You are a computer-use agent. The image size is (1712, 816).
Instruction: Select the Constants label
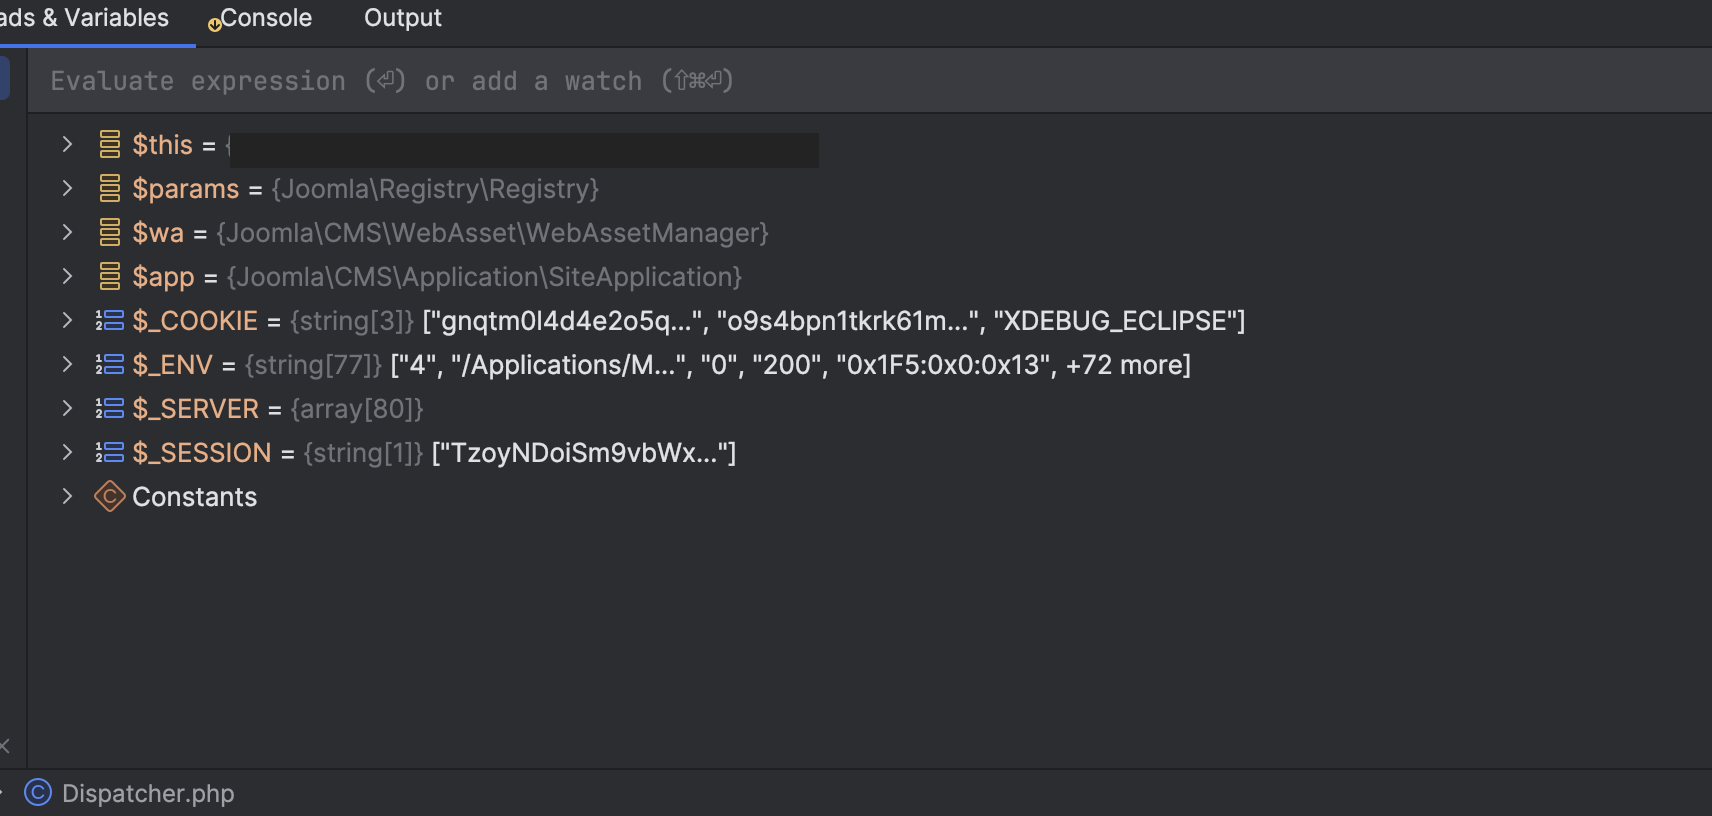coord(195,497)
